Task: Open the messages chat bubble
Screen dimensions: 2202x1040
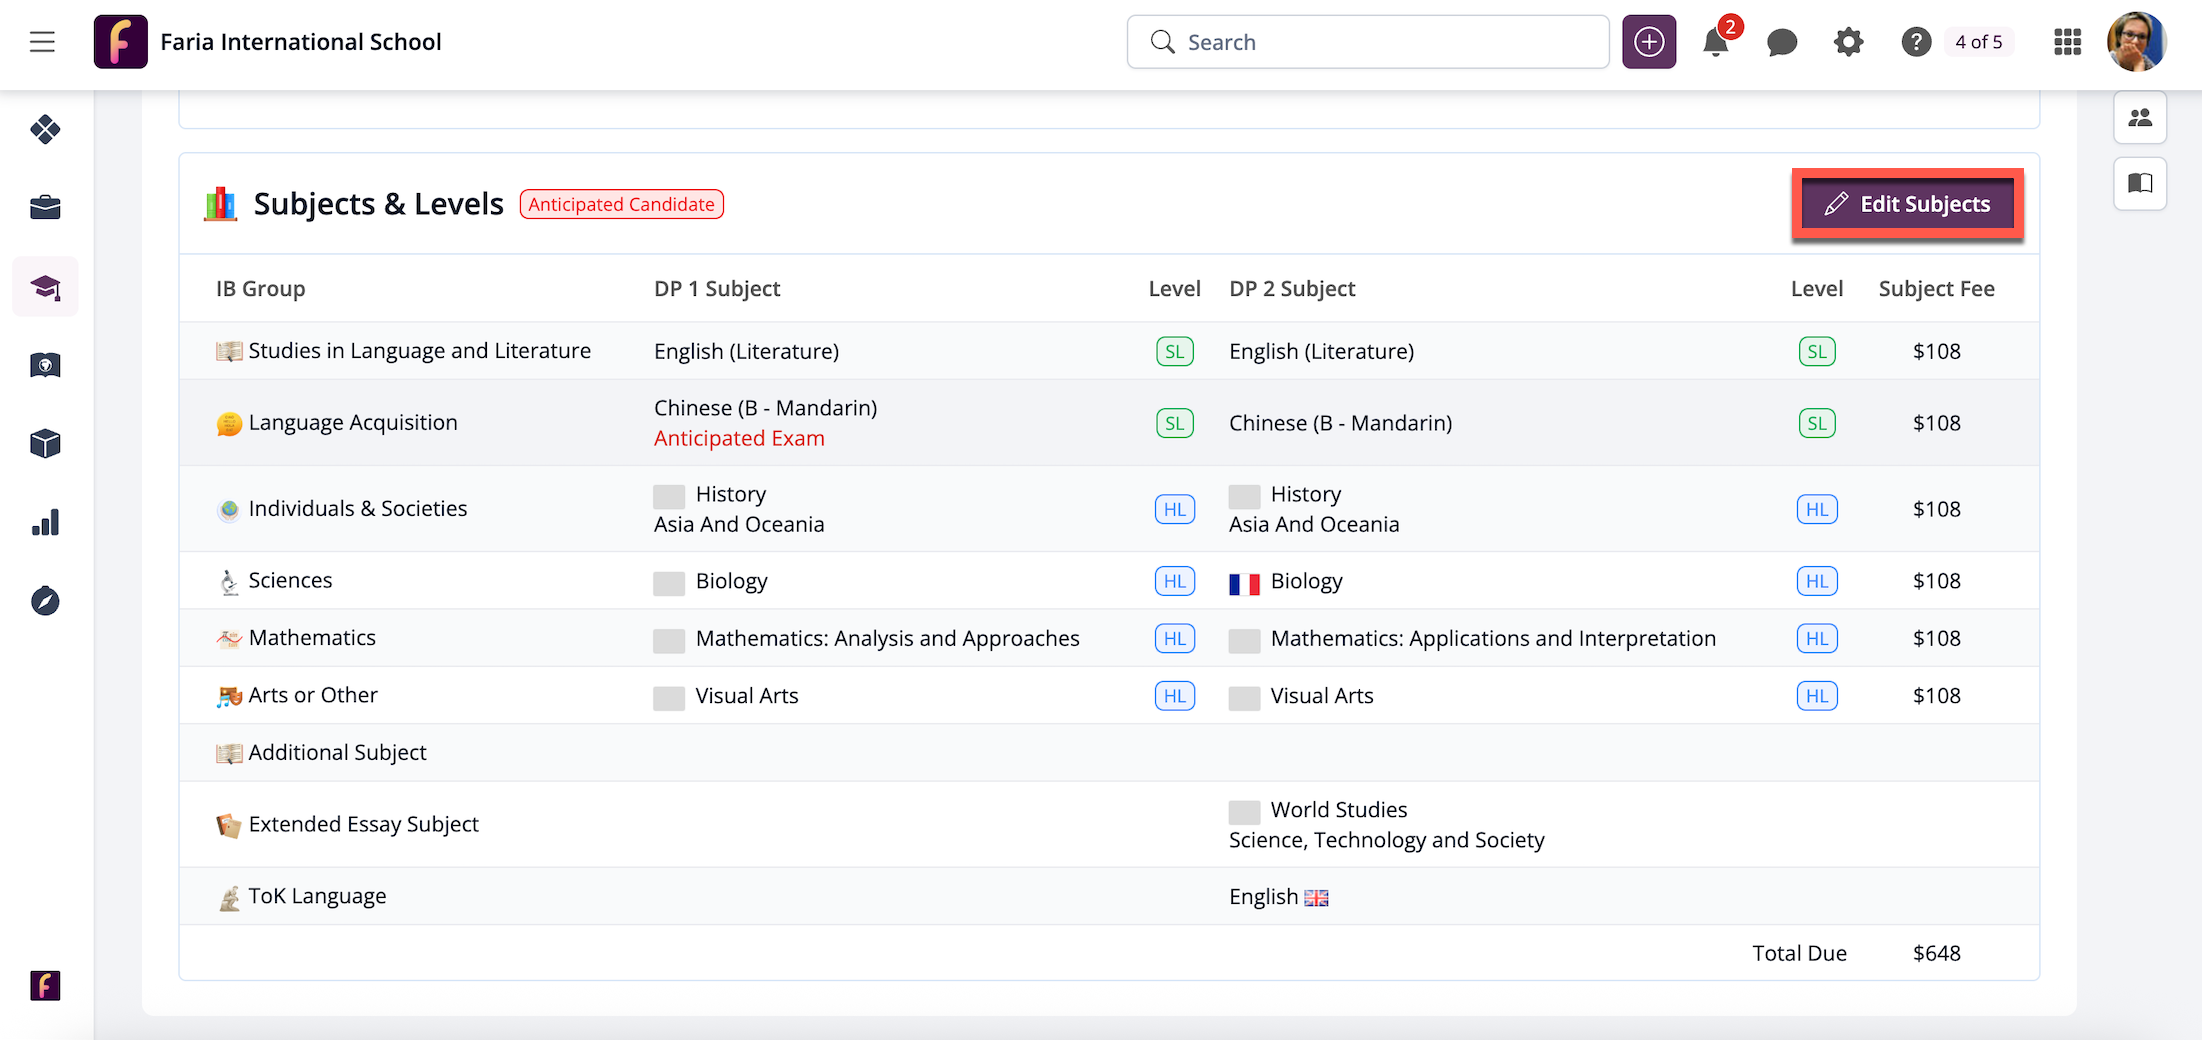Action: (1782, 42)
